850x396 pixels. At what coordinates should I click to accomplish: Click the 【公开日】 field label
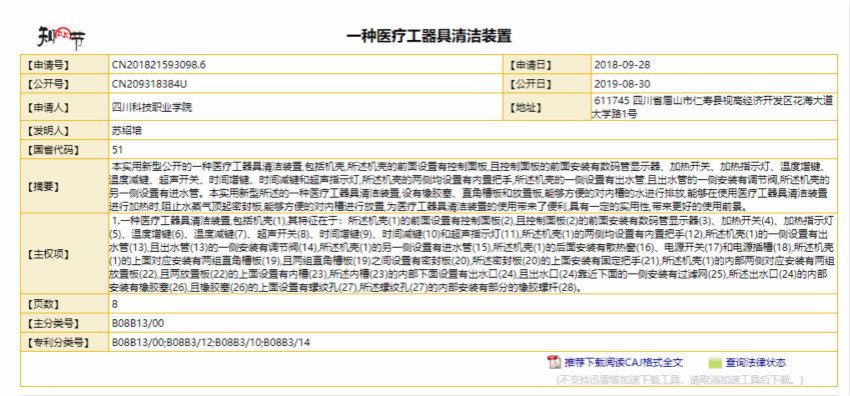tap(530, 84)
